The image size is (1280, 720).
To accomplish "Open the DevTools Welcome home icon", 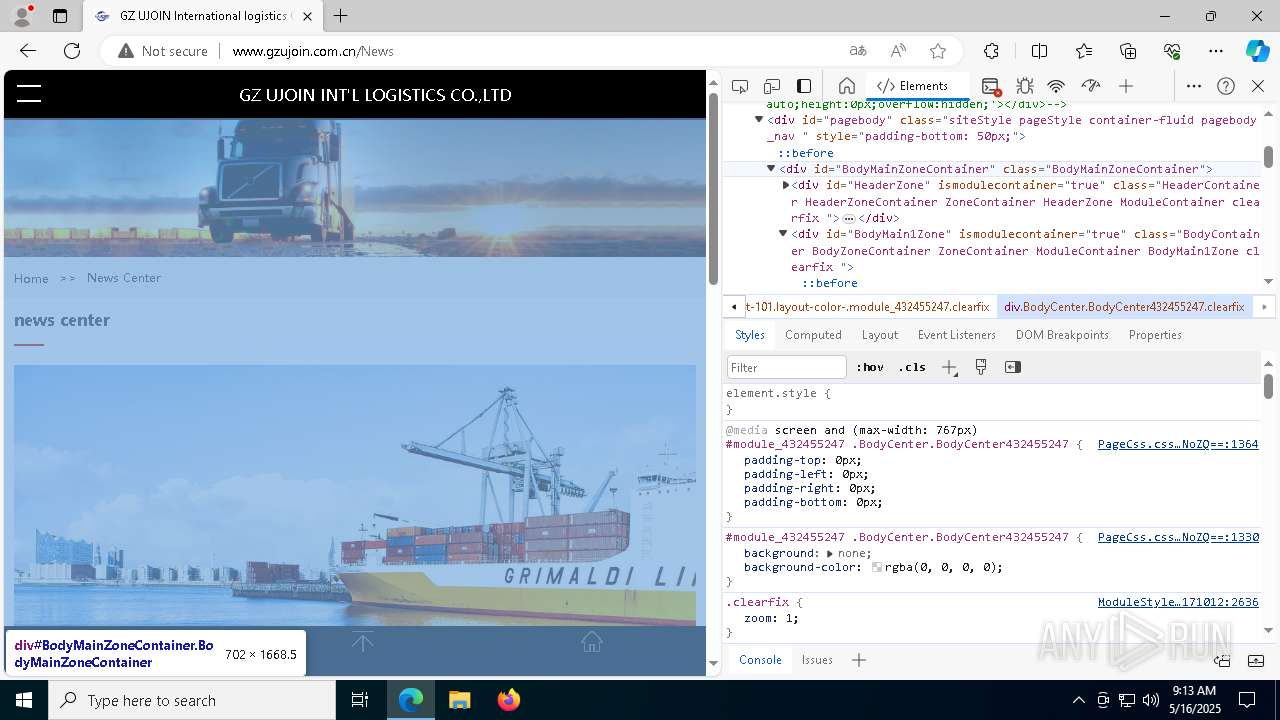I will [x=846, y=86].
